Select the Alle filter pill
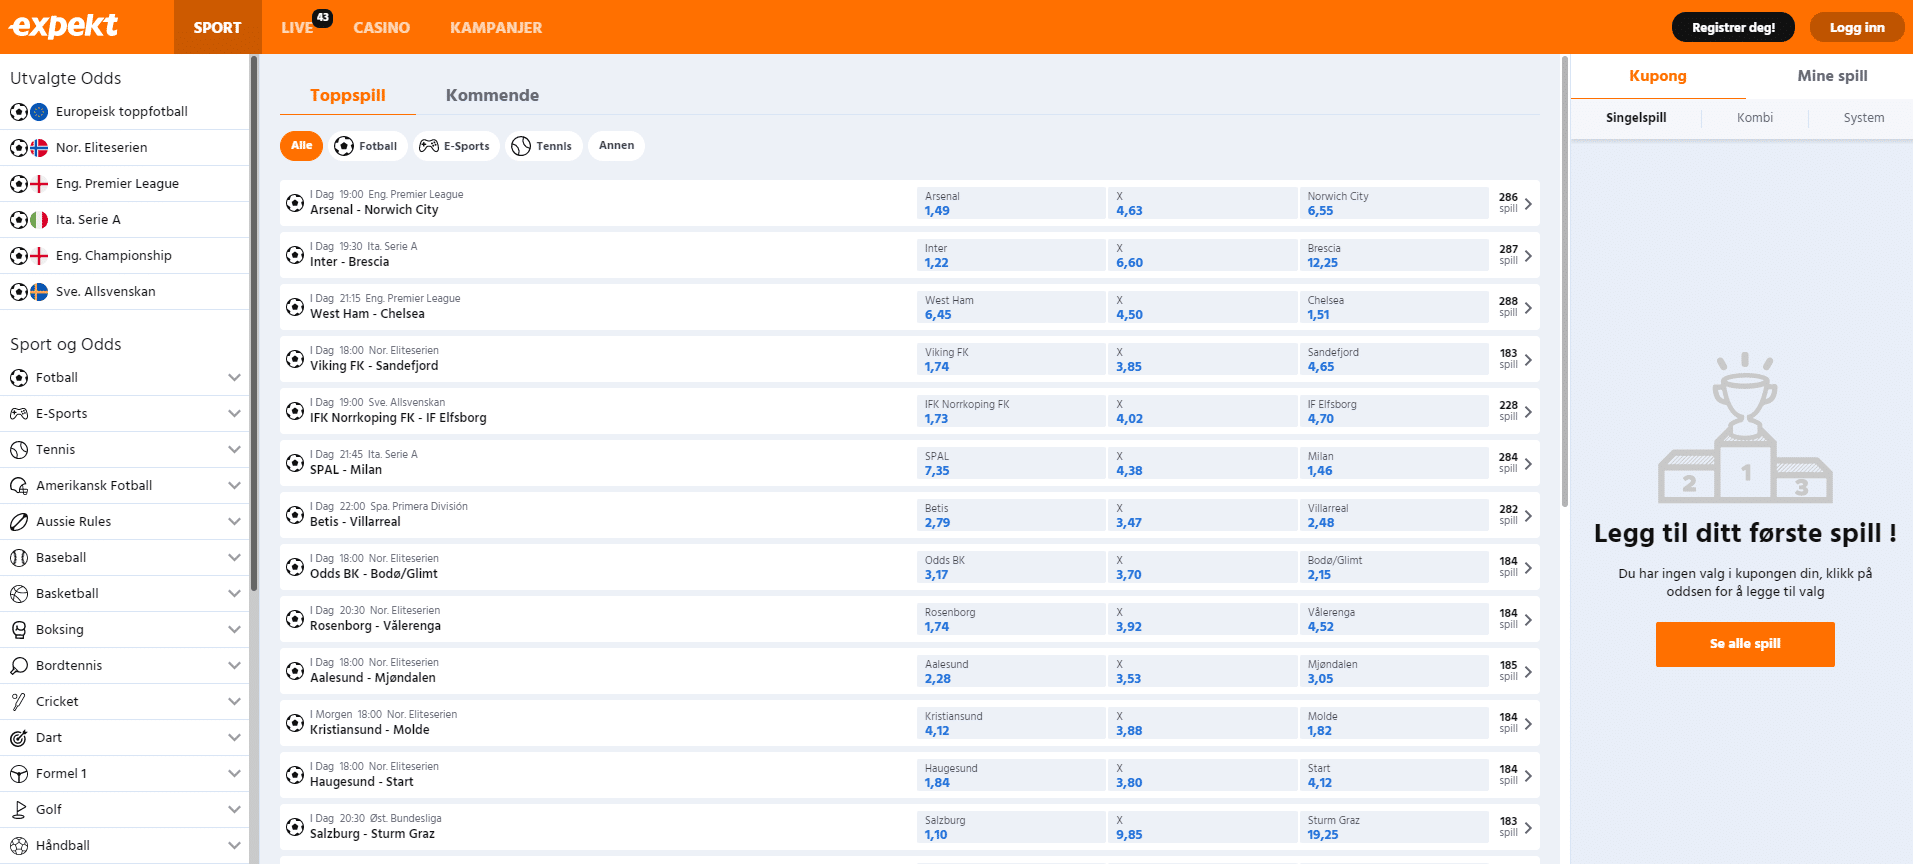The image size is (1913, 864). [x=301, y=146]
